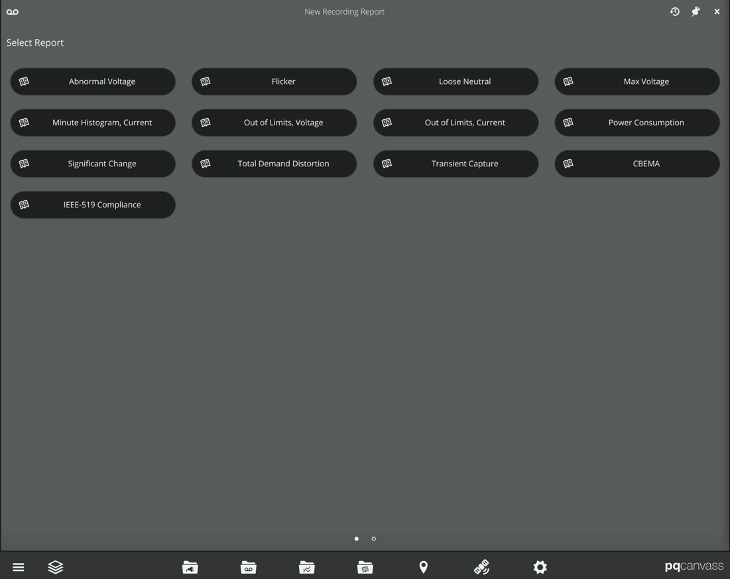Pin the New Recording Report window
Image resolution: width=730 pixels, height=580 pixels.
click(696, 11)
